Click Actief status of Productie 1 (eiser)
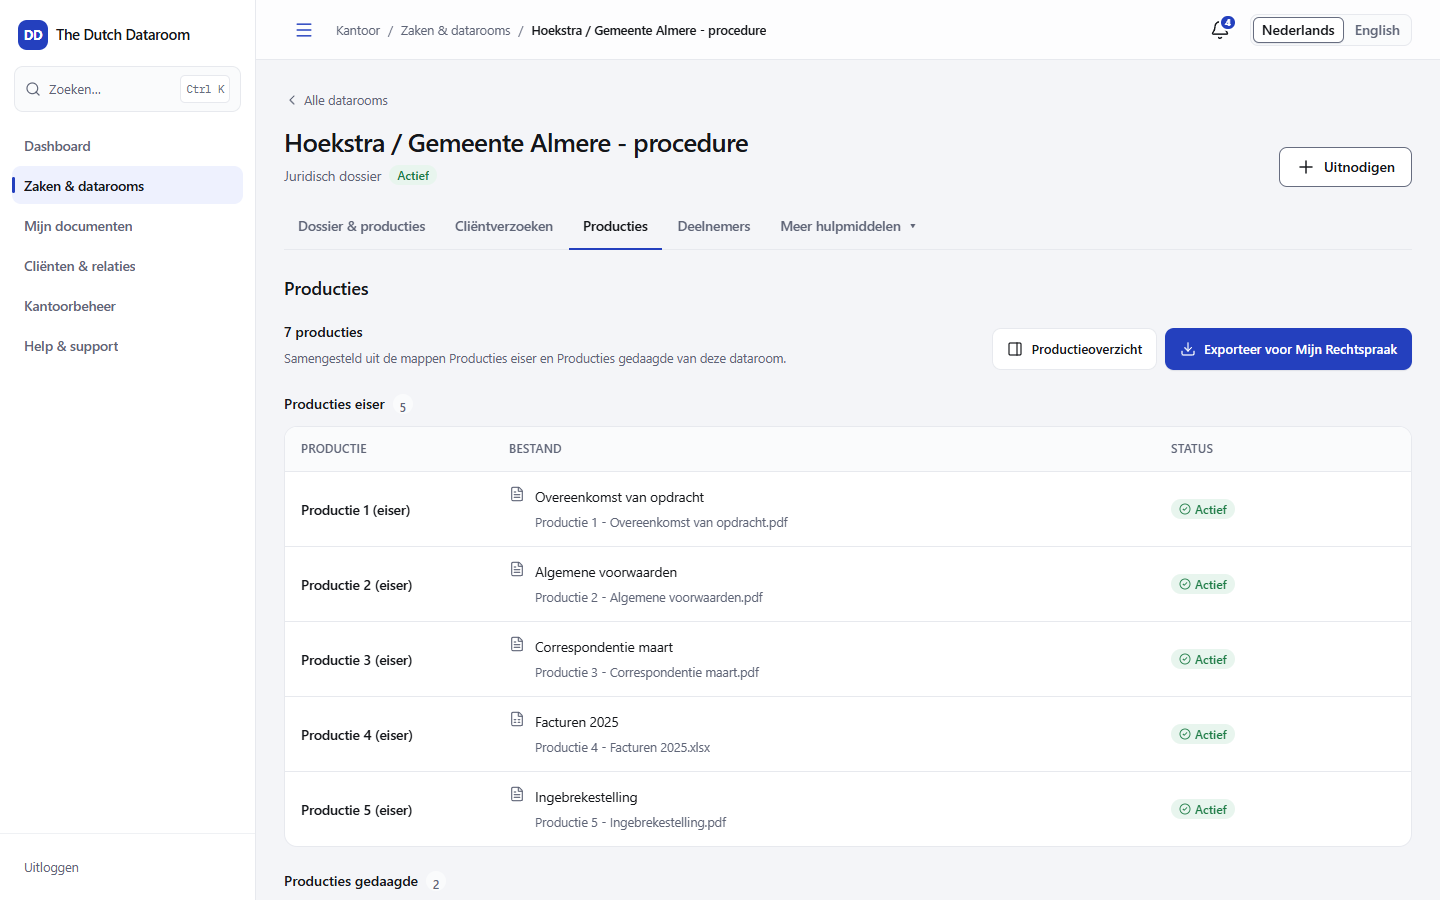Screen dimensions: 1440x900 [1203, 509]
